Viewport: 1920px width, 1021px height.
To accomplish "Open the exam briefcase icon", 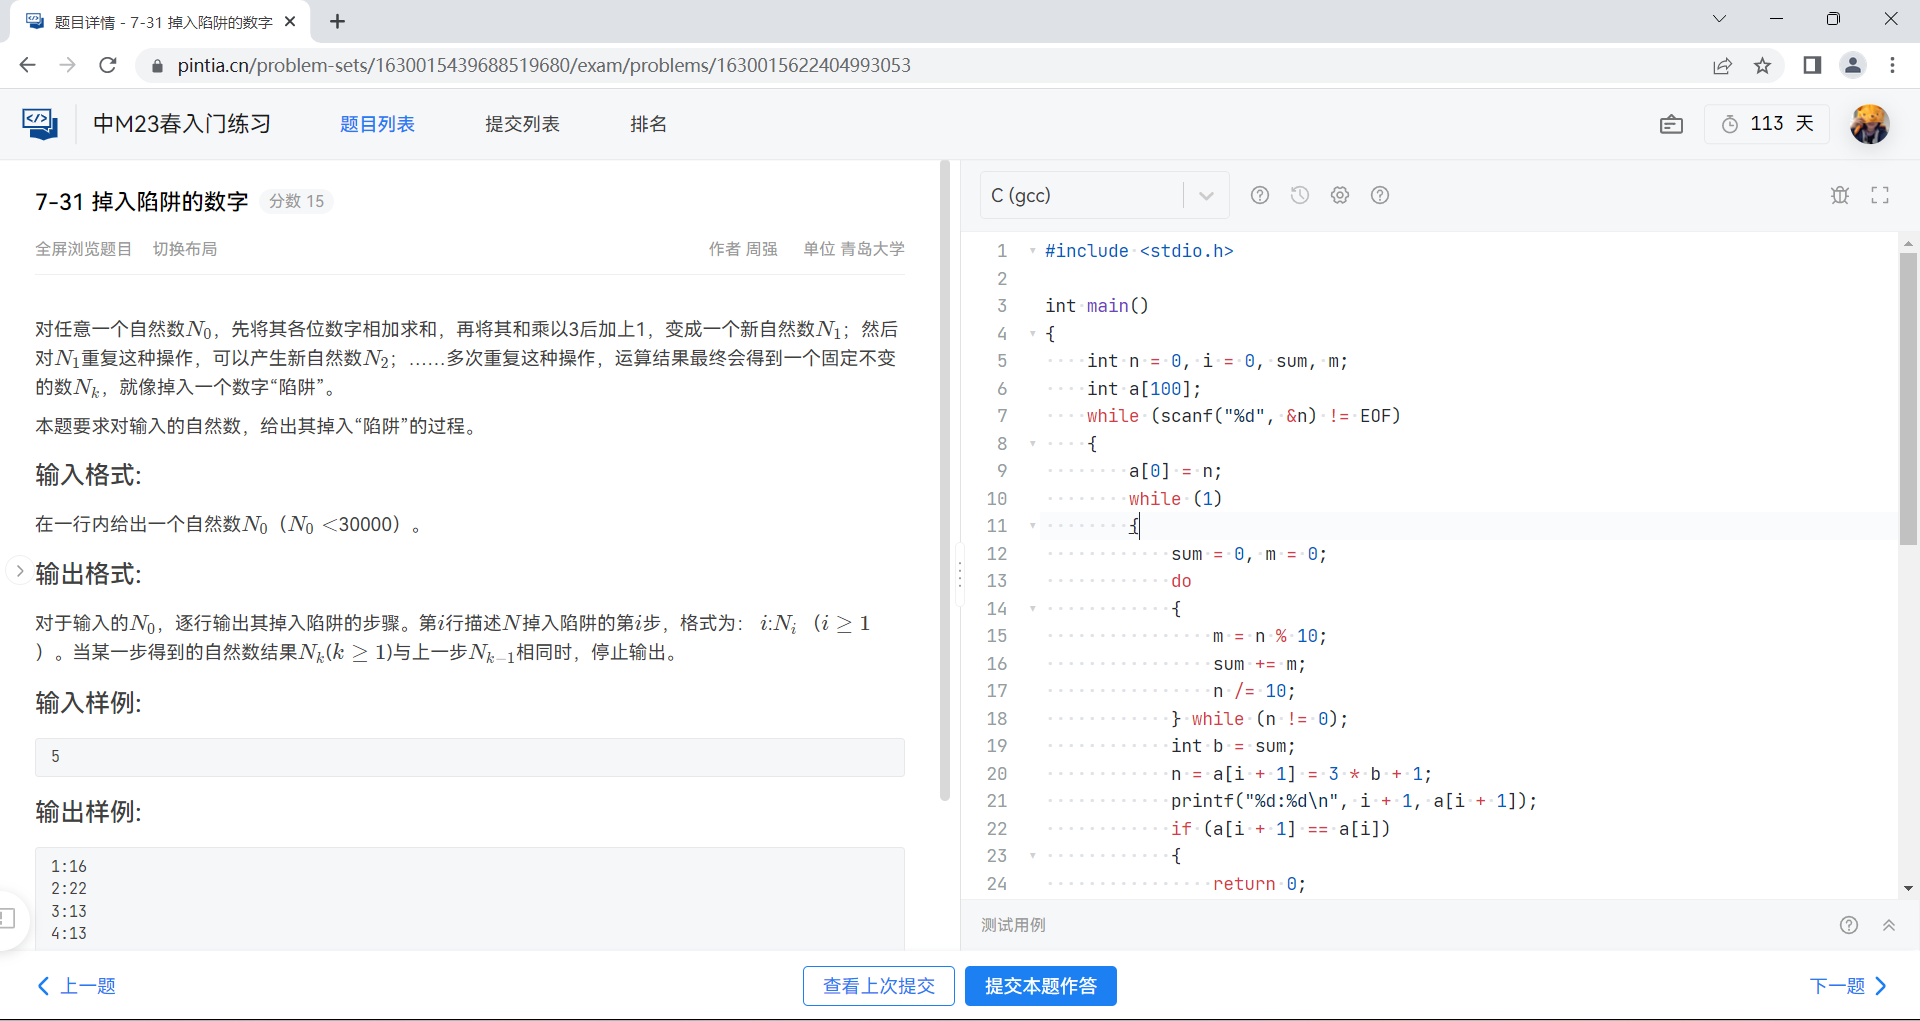I will (1672, 124).
